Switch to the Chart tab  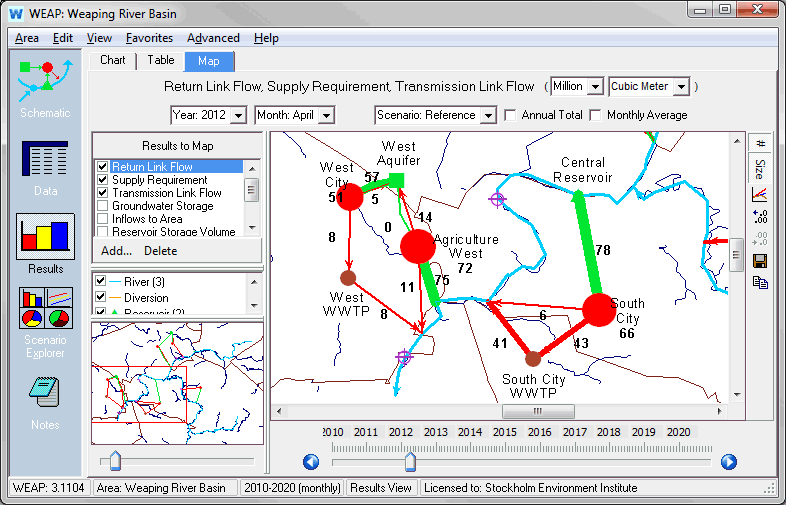[x=113, y=60]
